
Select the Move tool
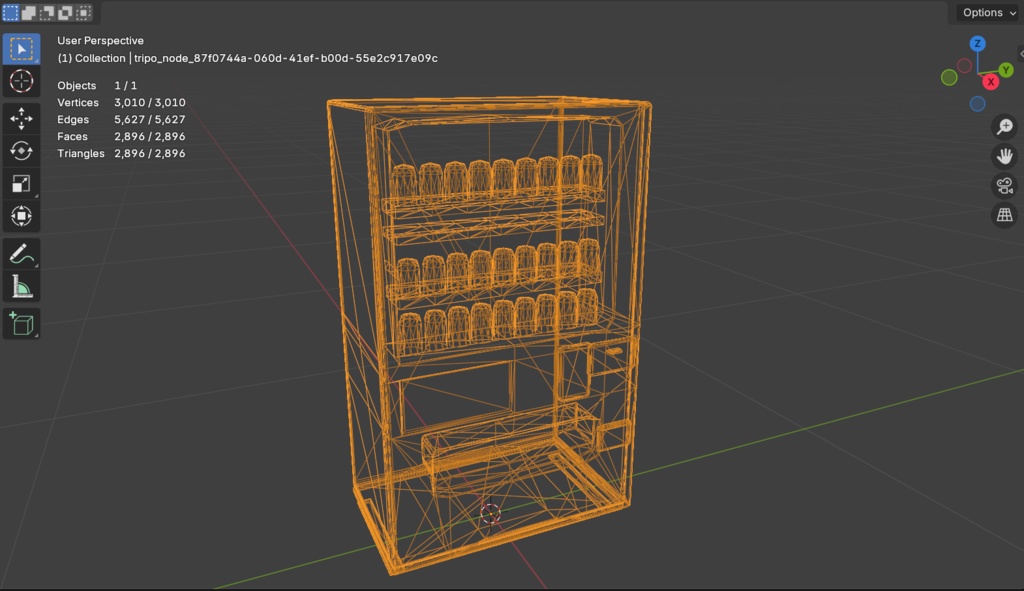20,118
